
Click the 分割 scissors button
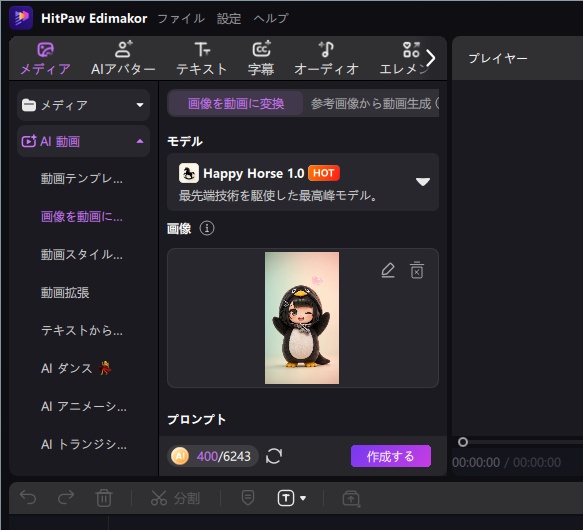(x=175, y=498)
